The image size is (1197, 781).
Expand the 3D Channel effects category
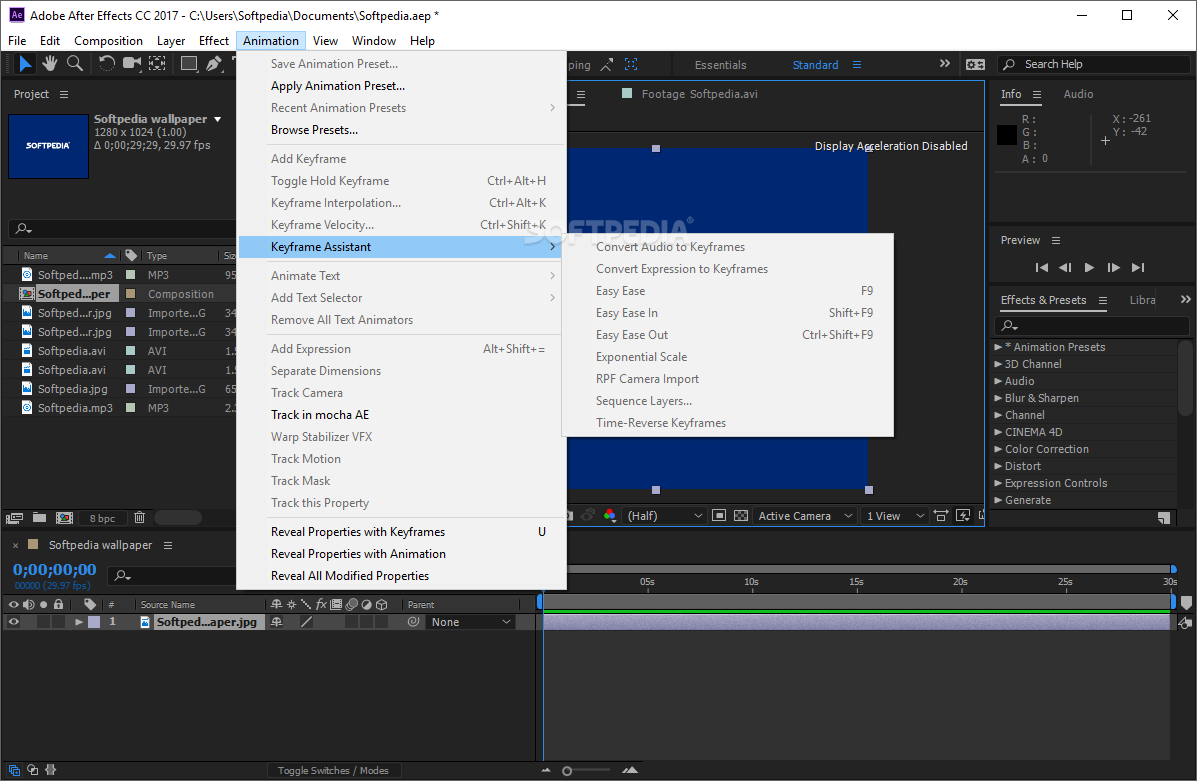tap(998, 365)
